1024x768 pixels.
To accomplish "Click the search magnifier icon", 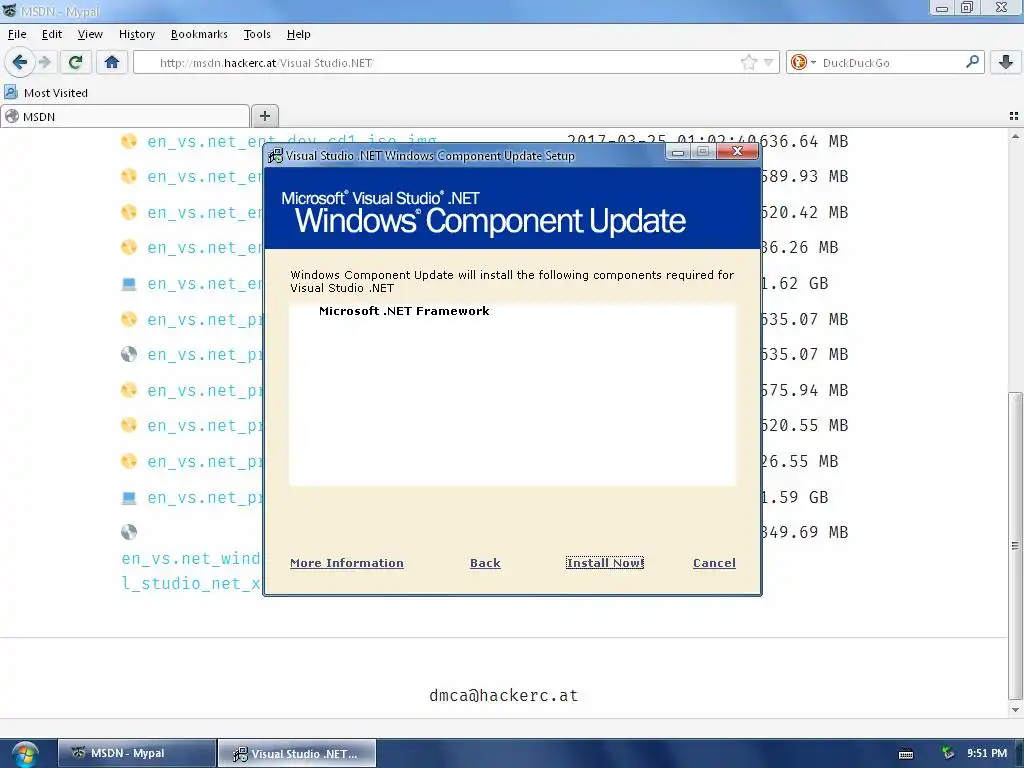I will tap(972, 62).
